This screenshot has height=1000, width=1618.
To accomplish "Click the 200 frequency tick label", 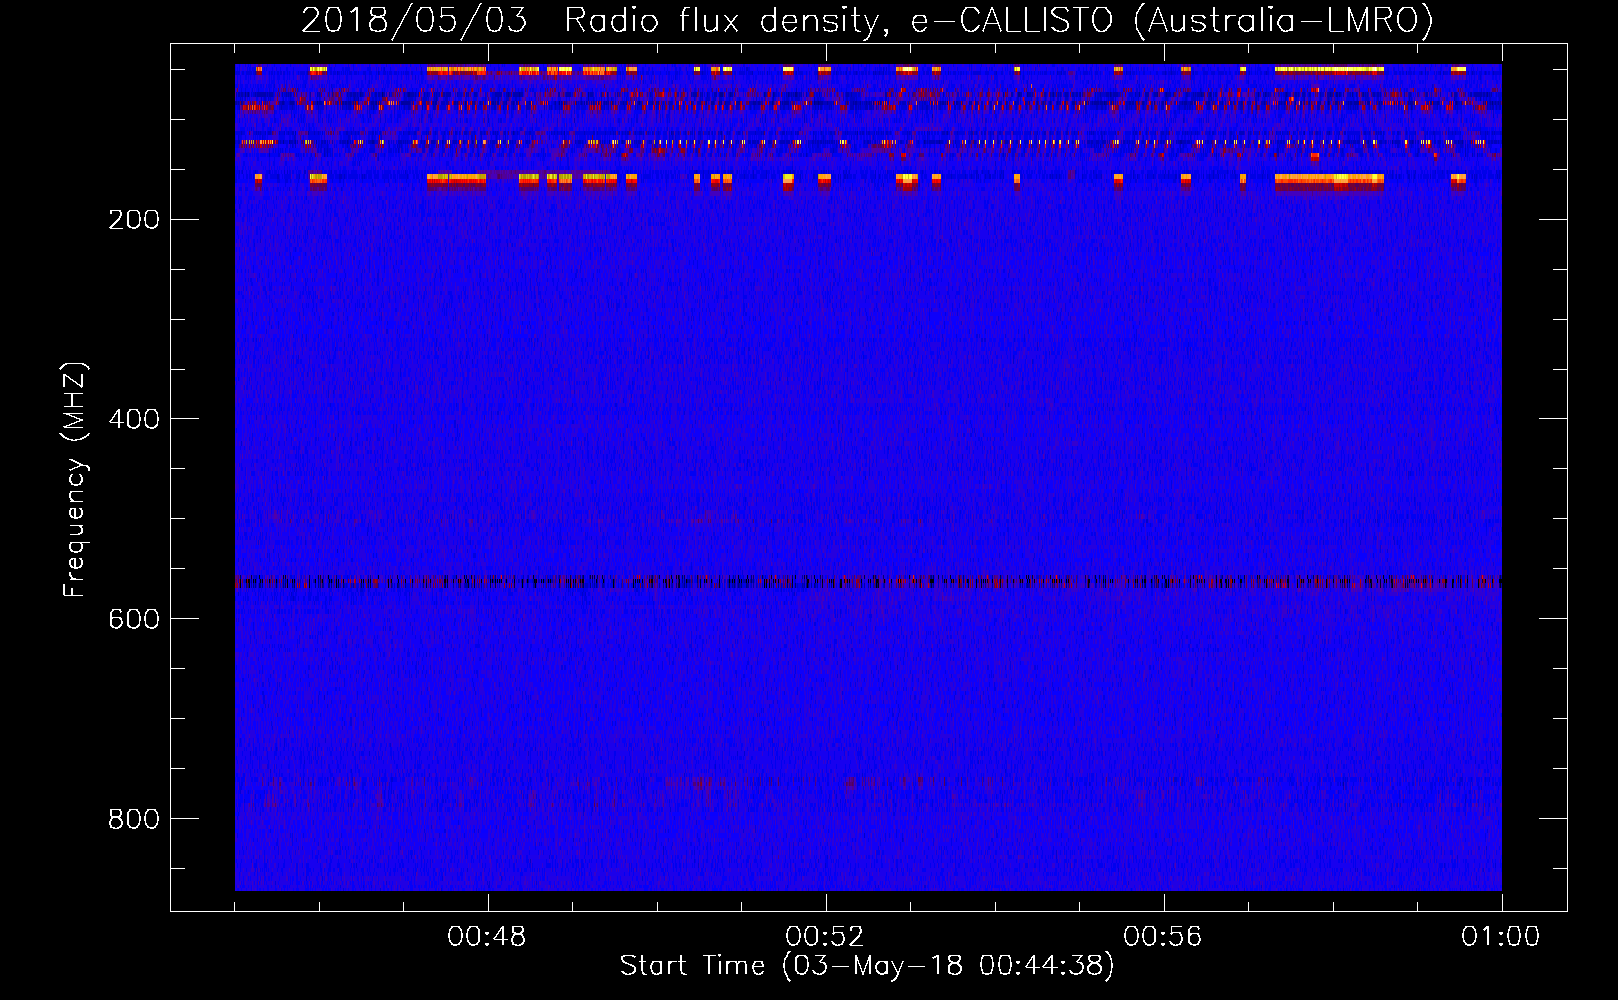I will coord(134,220).
